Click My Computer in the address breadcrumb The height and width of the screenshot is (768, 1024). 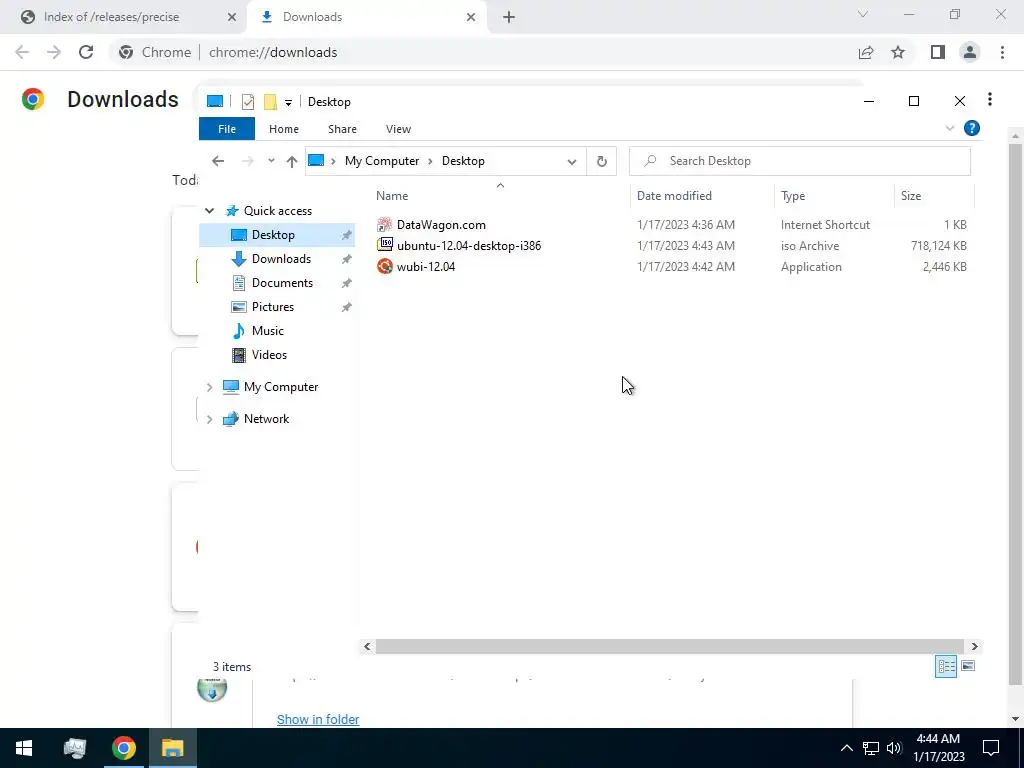[381, 161]
